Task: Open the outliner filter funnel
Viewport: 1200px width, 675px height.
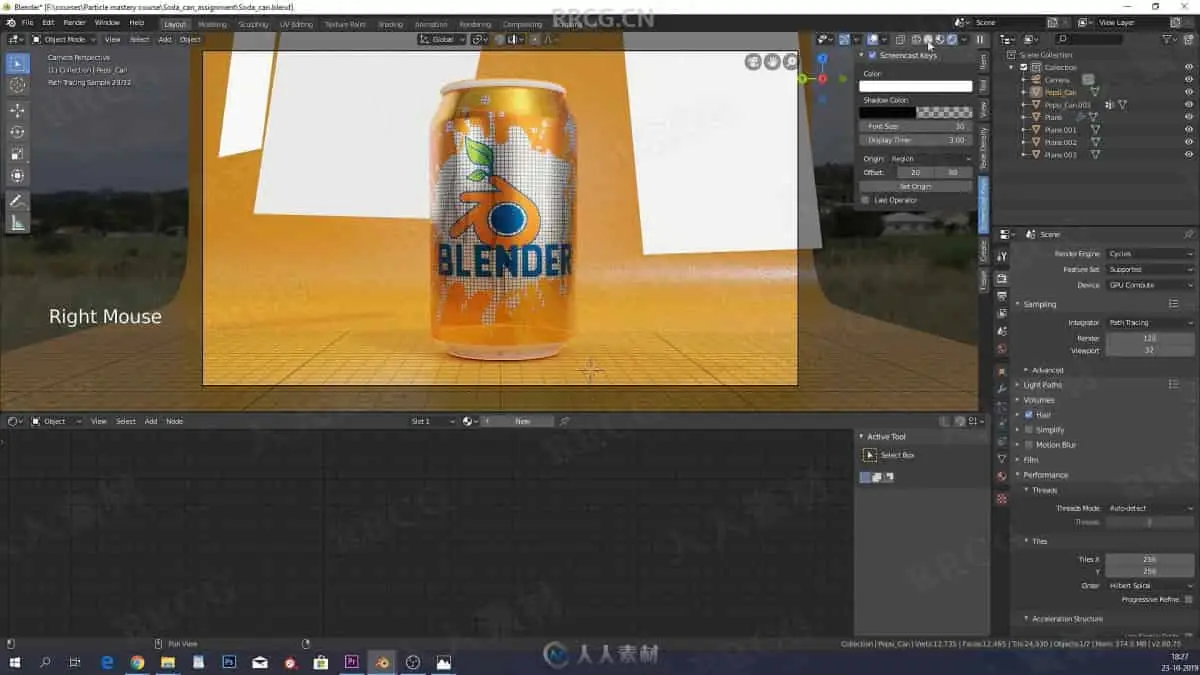Action: point(1169,39)
